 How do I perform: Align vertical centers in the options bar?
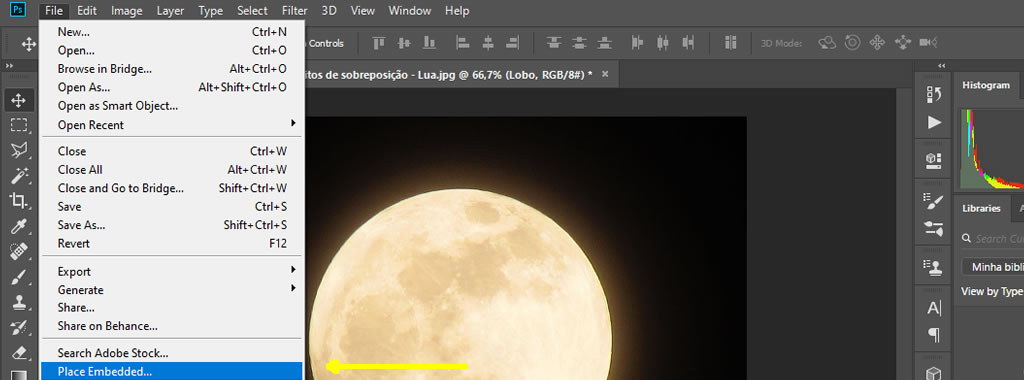tap(404, 43)
